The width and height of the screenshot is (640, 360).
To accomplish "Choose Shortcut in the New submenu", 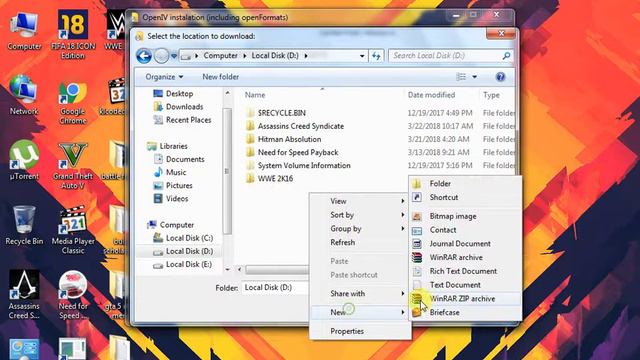I will [465, 198].
